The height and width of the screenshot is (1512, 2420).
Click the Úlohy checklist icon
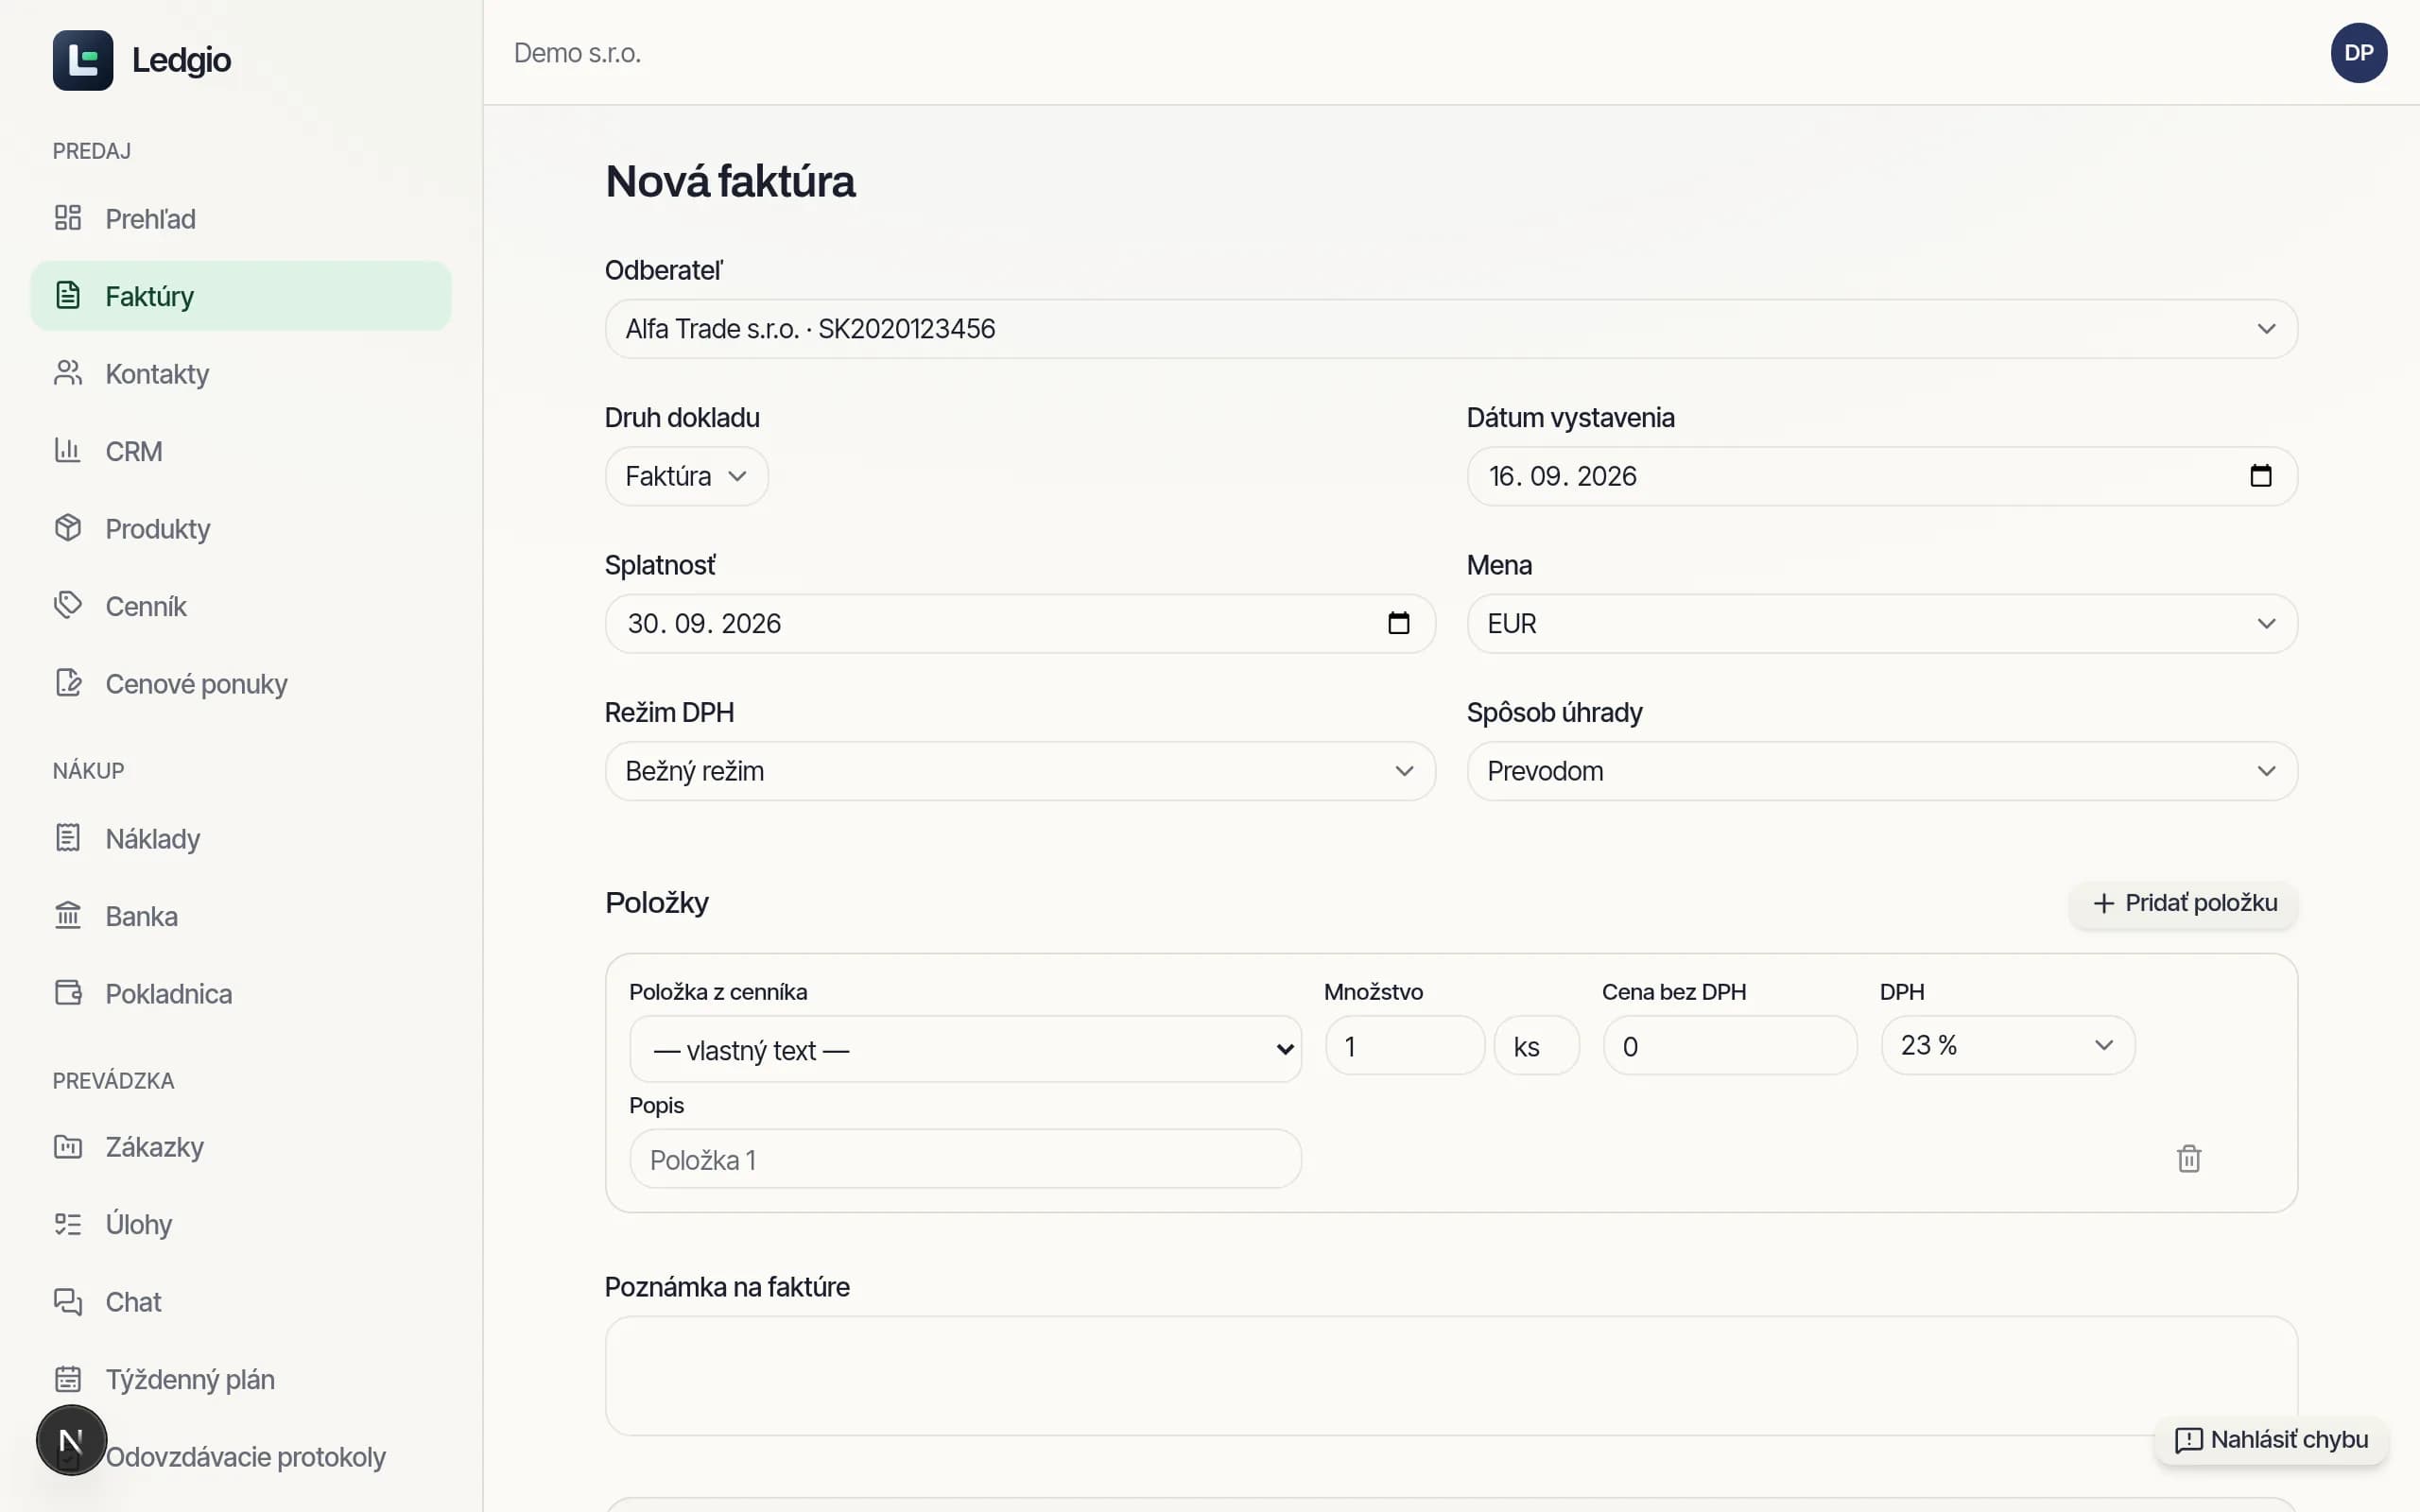pos(68,1224)
